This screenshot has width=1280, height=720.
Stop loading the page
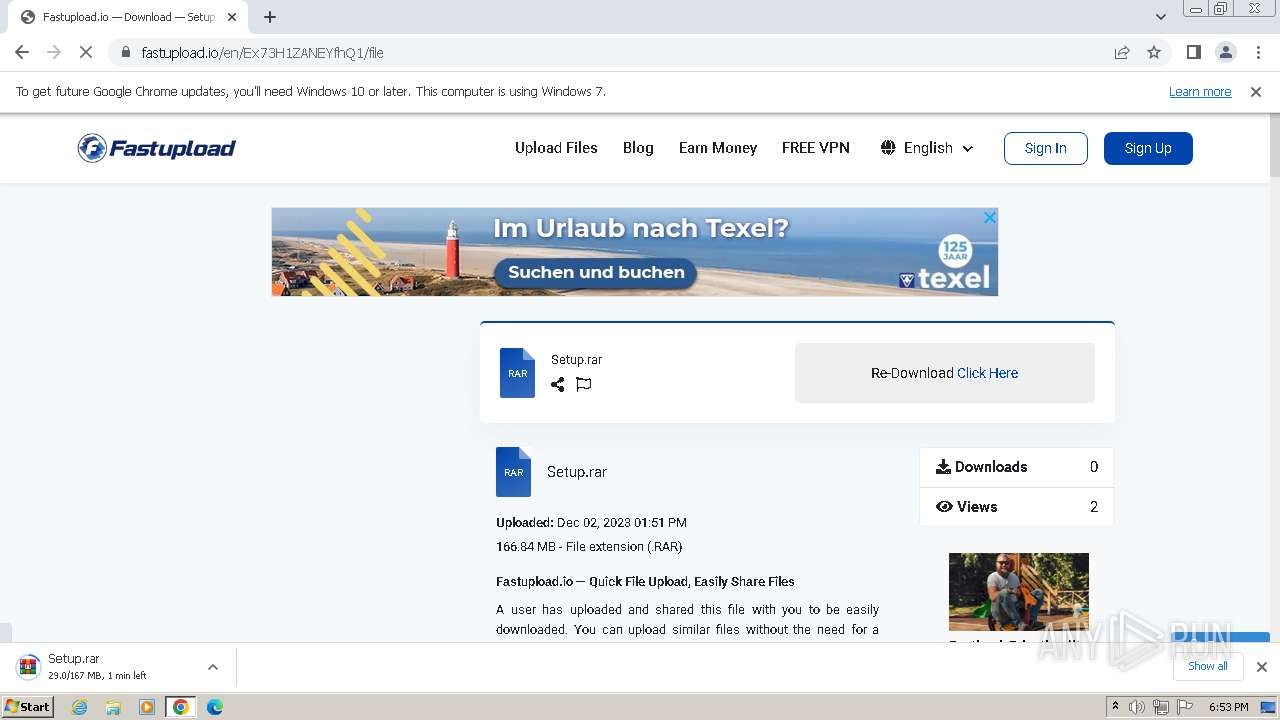click(86, 52)
